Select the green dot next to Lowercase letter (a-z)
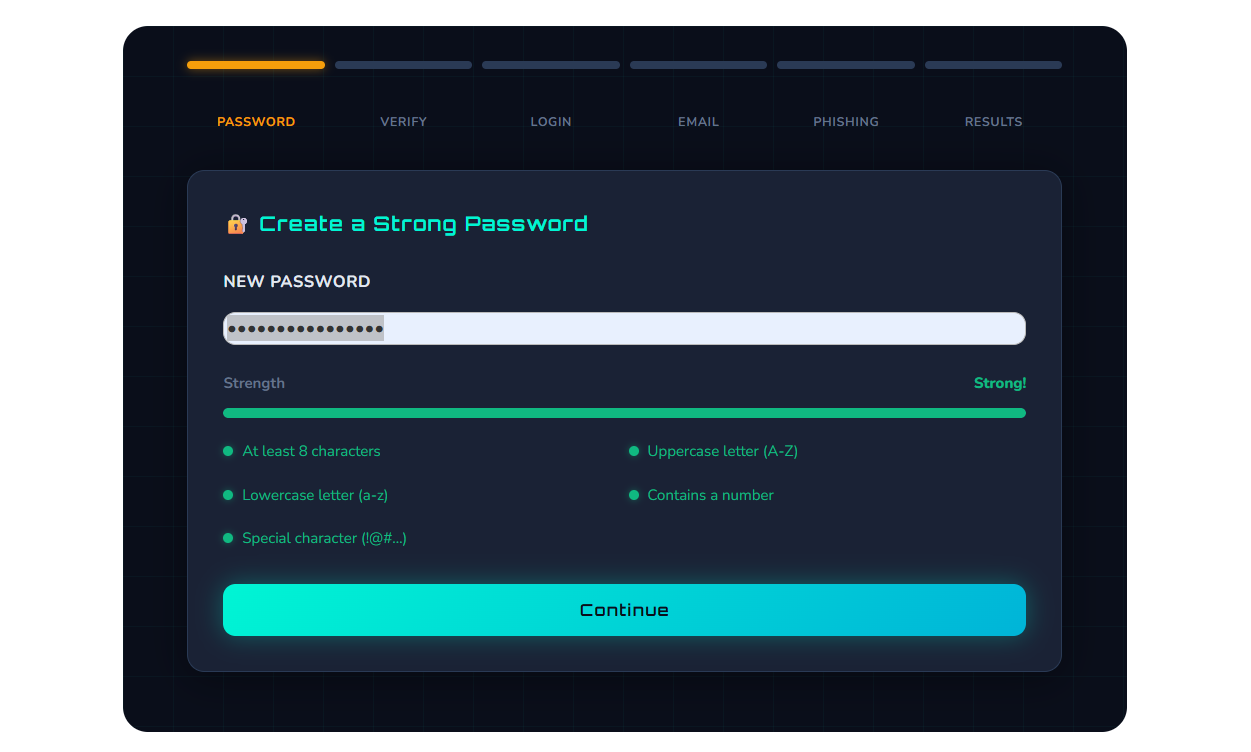 [x=228, y=495]
